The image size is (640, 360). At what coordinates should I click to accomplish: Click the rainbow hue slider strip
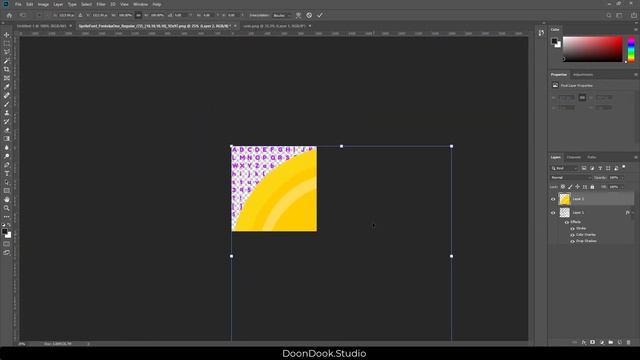point(631,49)
